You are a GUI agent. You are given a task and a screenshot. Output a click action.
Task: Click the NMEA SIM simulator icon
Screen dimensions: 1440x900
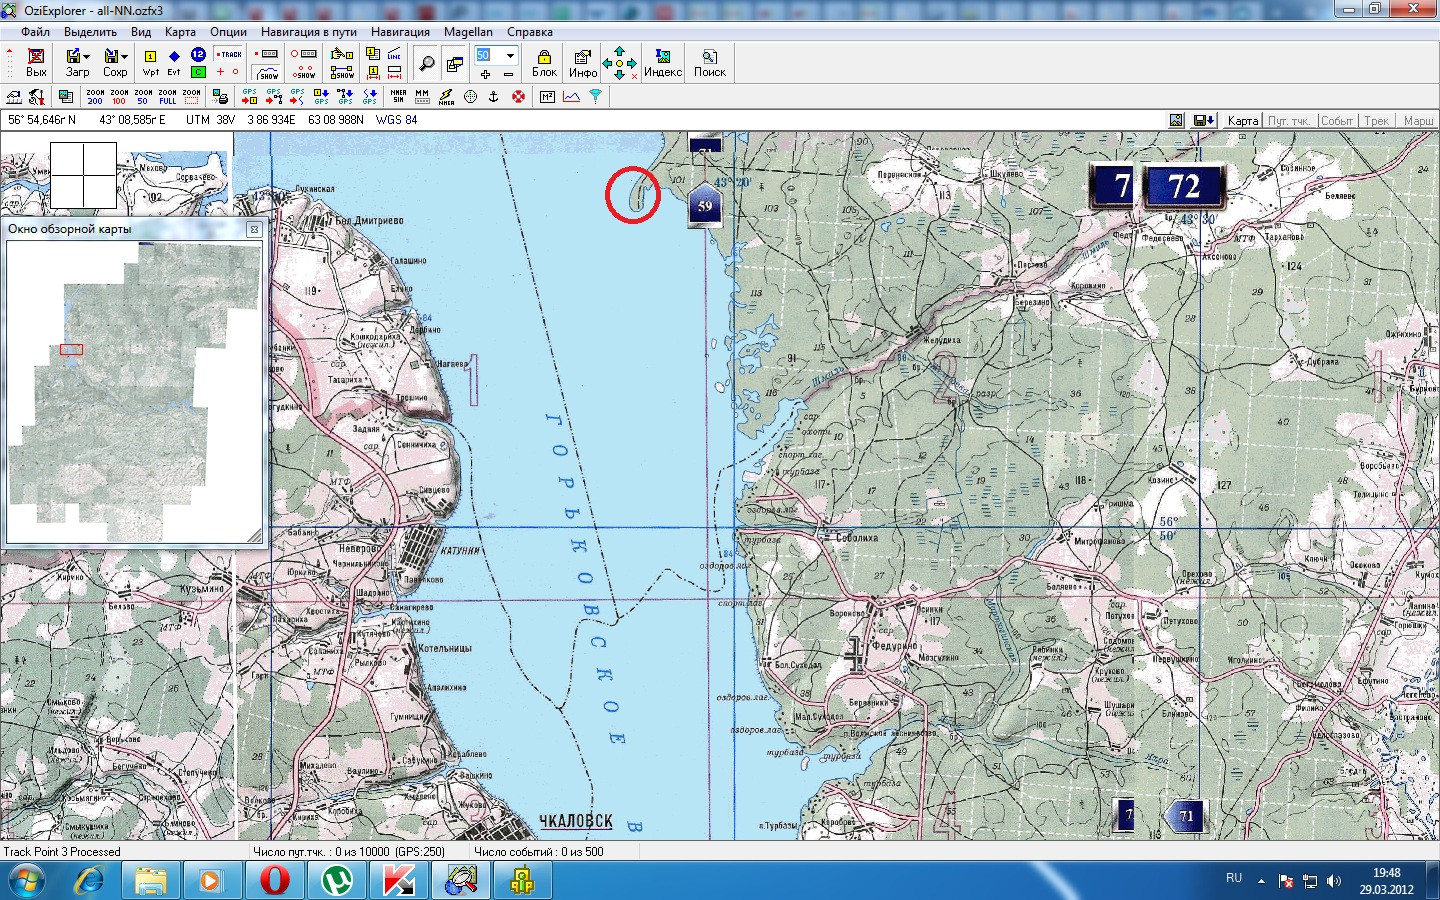point(398,96)
